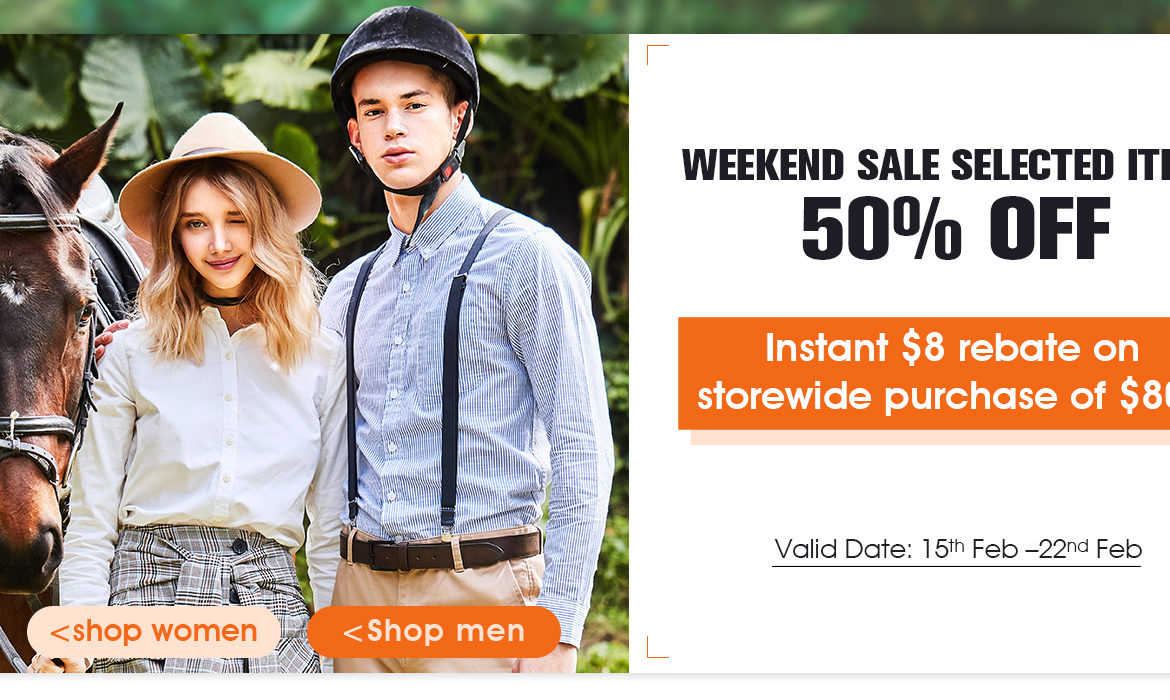Click the 'Shop men' orange button
The image size is (1170, 700).
[434, 632]
